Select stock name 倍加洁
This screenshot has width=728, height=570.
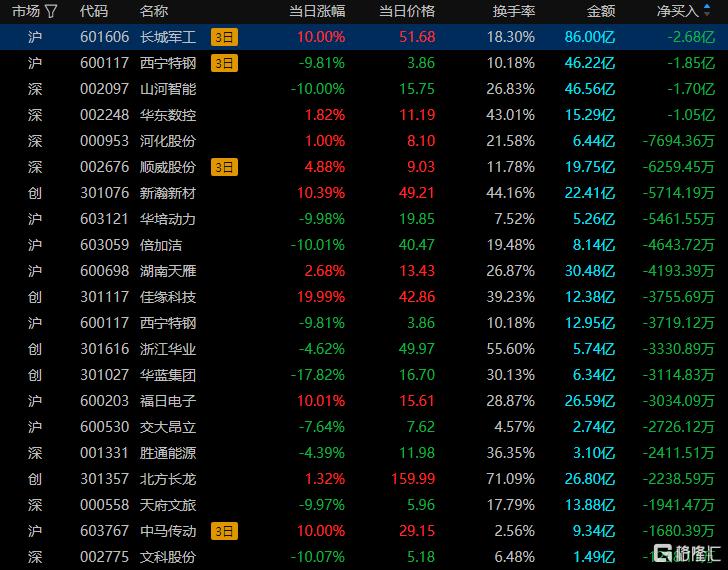coord(161,245)
